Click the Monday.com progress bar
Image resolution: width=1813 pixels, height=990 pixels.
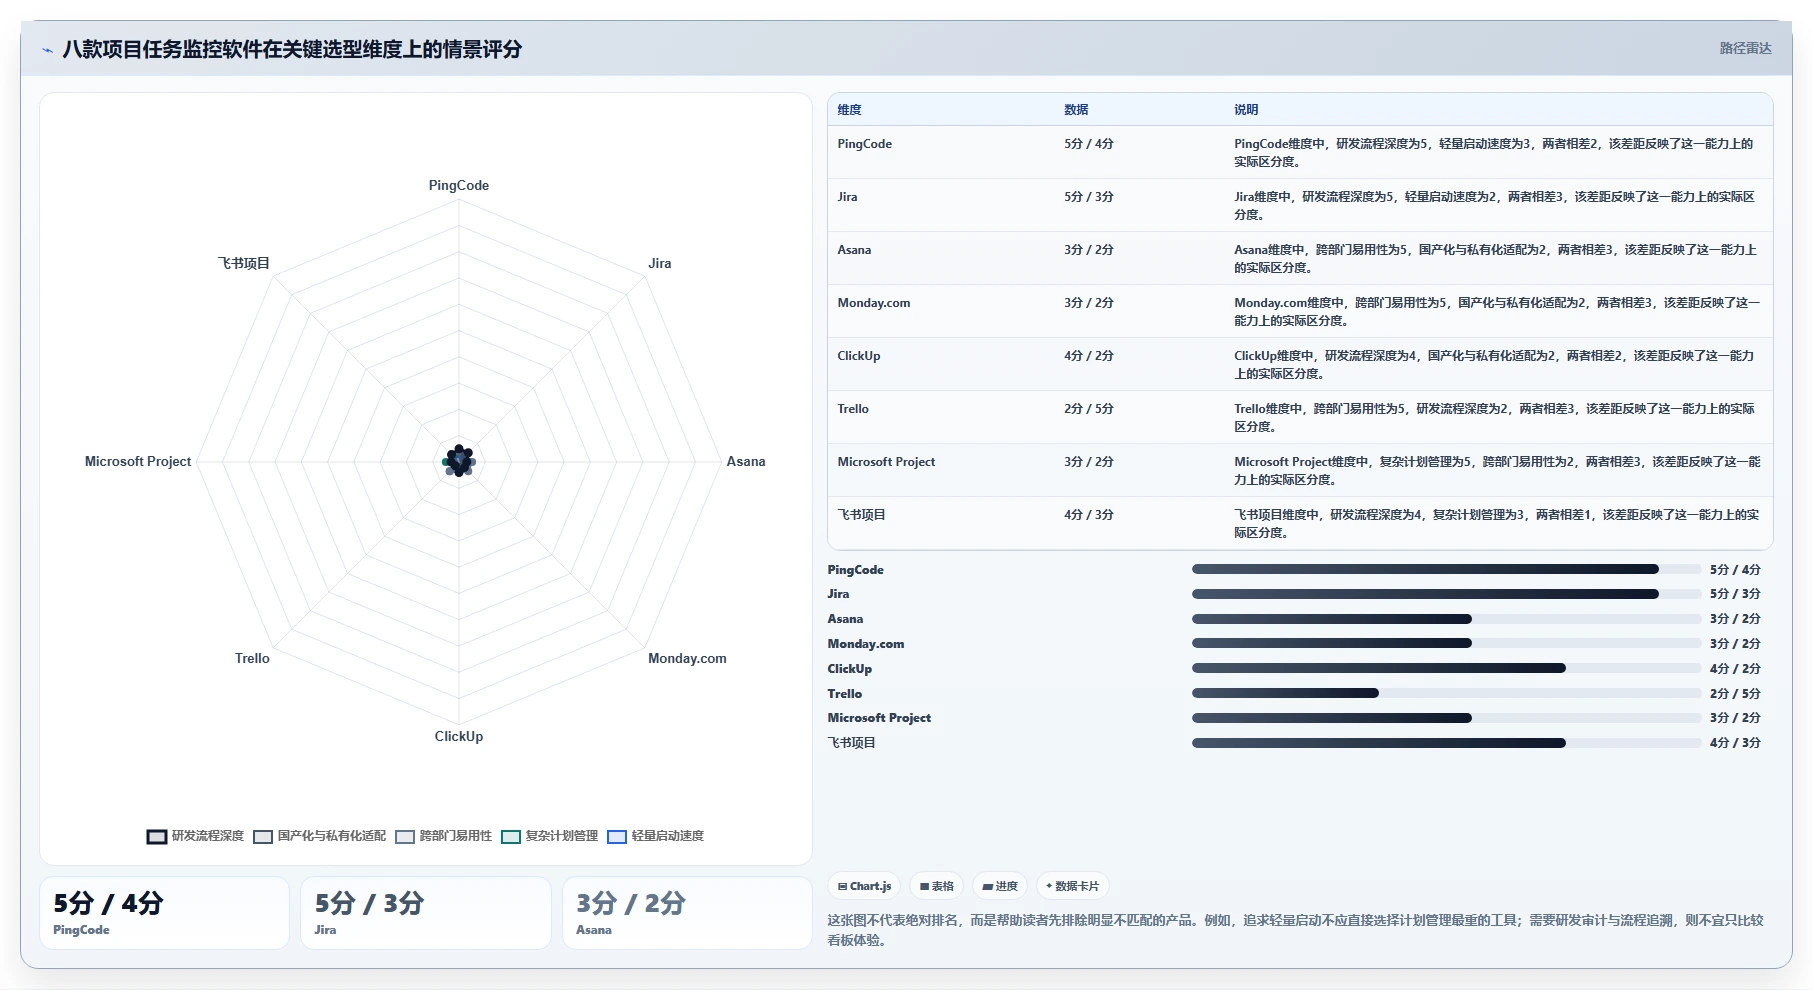[1446, 643]
